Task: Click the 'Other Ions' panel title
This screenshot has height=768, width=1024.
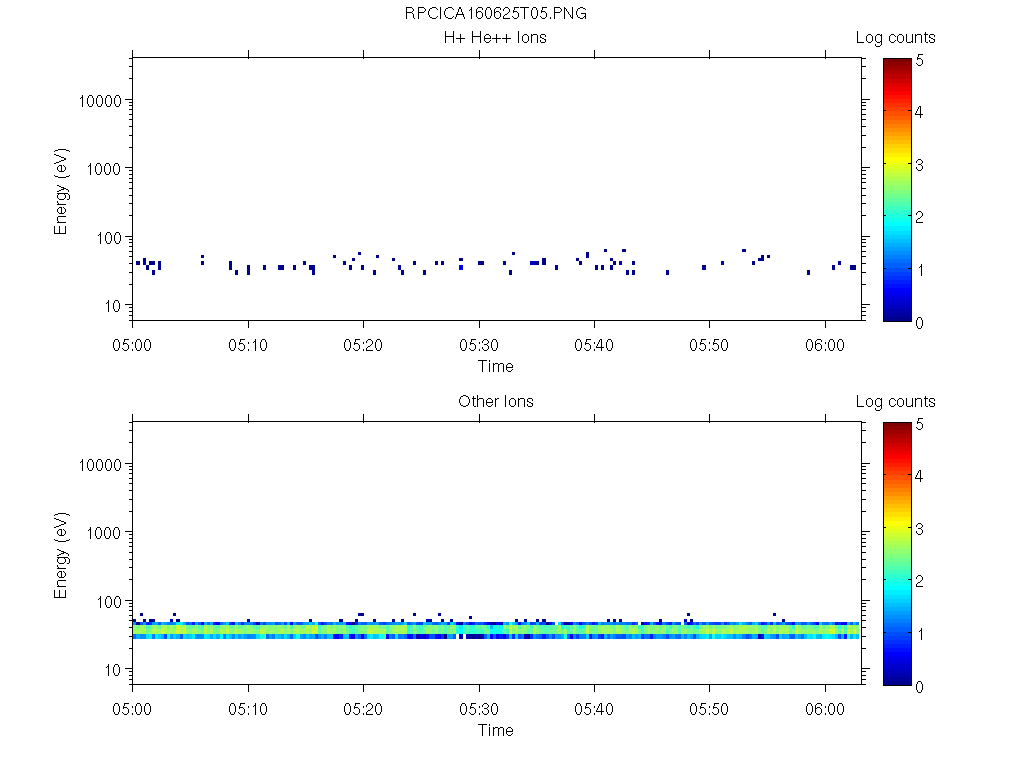Action: point(496,401)
